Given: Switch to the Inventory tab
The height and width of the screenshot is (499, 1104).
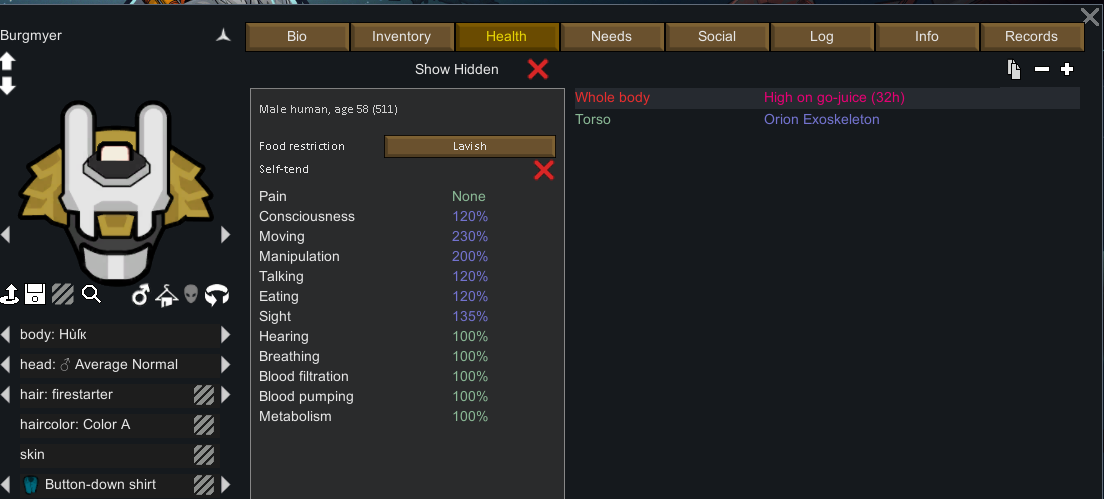Looking at the screenshot, I should pos(401,37).
